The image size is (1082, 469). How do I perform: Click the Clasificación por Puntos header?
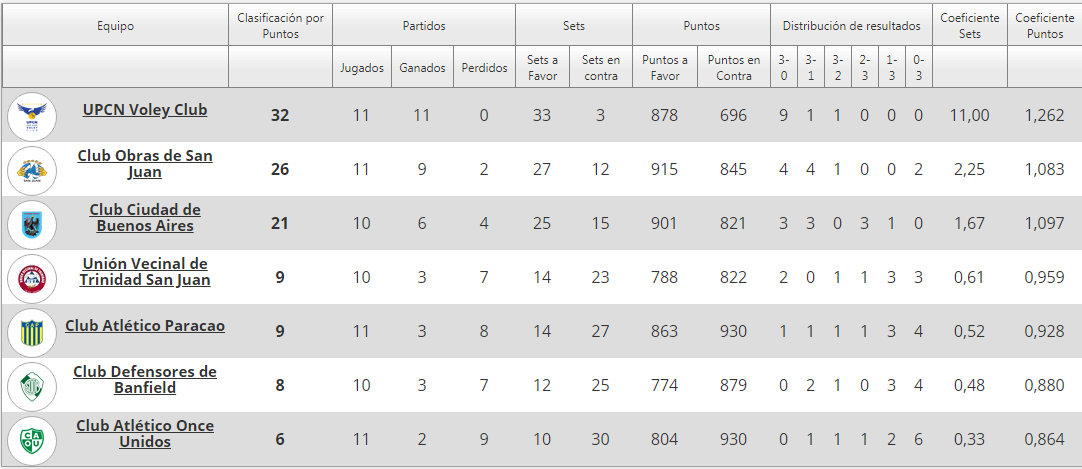point(280,26)
